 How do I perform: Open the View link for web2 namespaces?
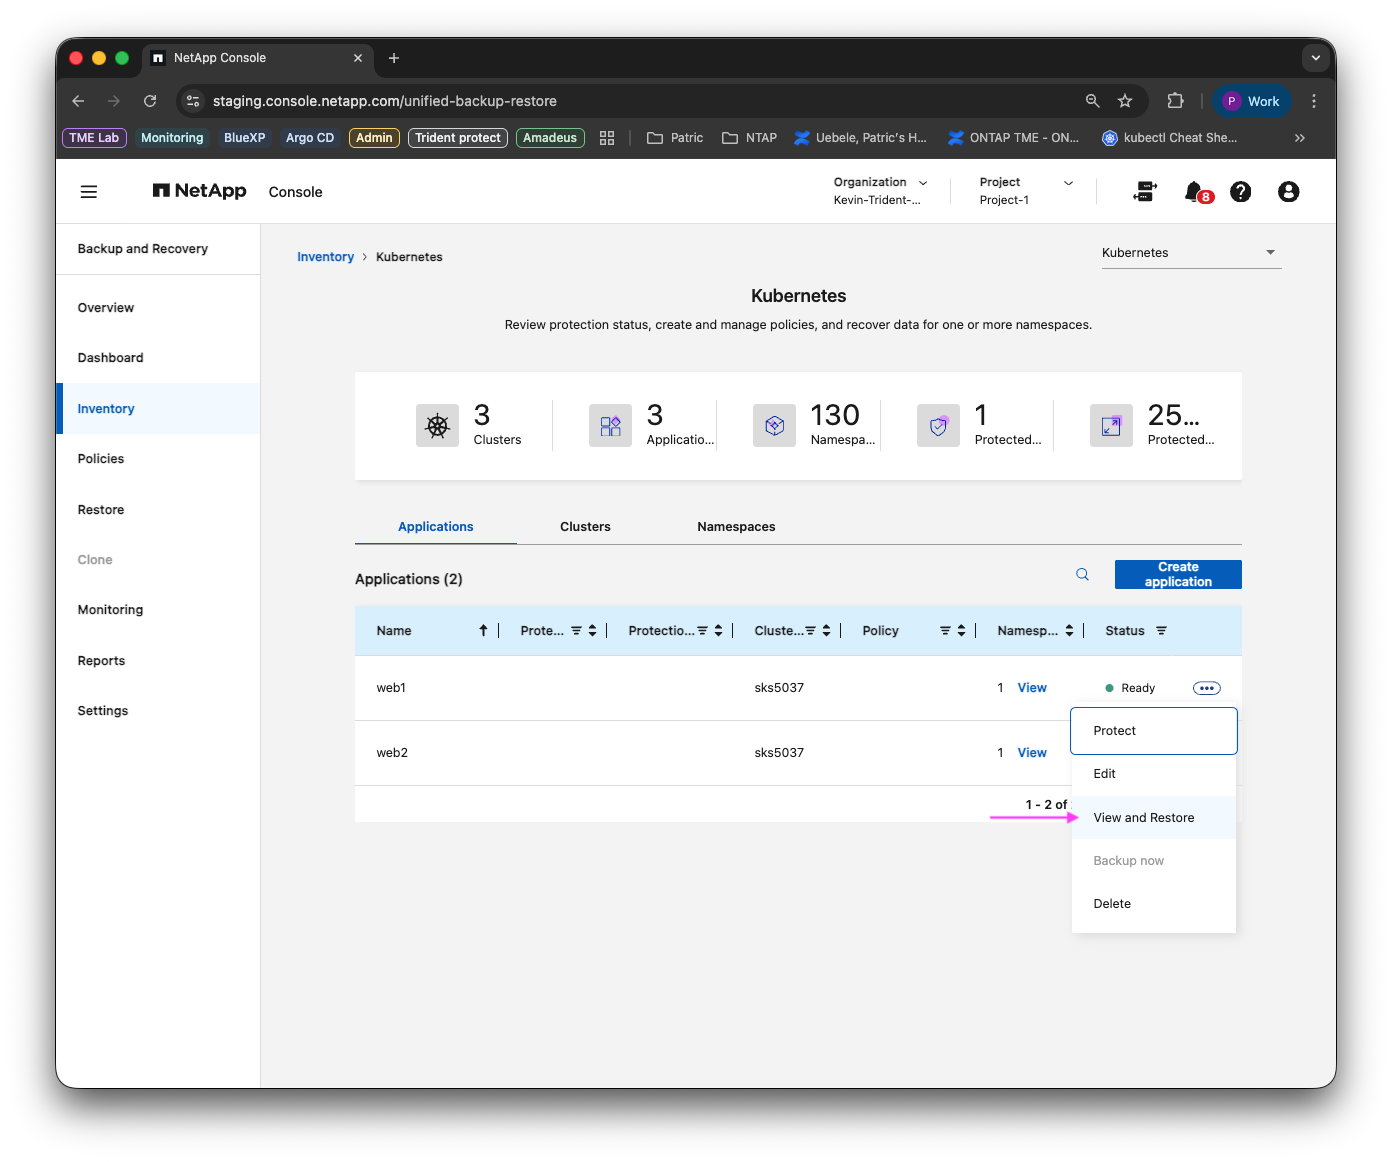coord(1032,753)
